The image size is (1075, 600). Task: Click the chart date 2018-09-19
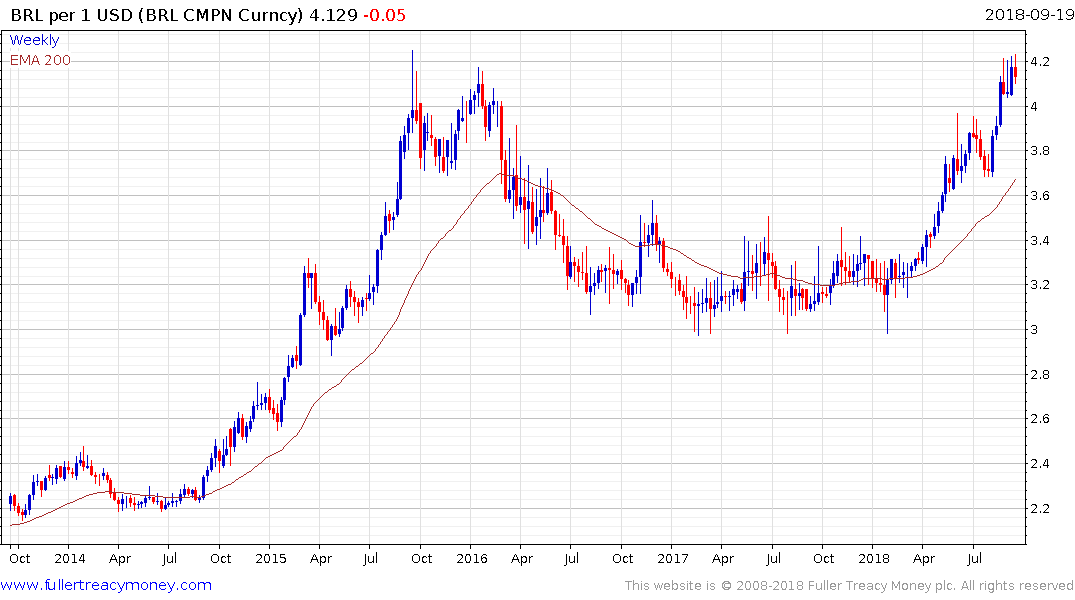click(x=1029, y=14)
